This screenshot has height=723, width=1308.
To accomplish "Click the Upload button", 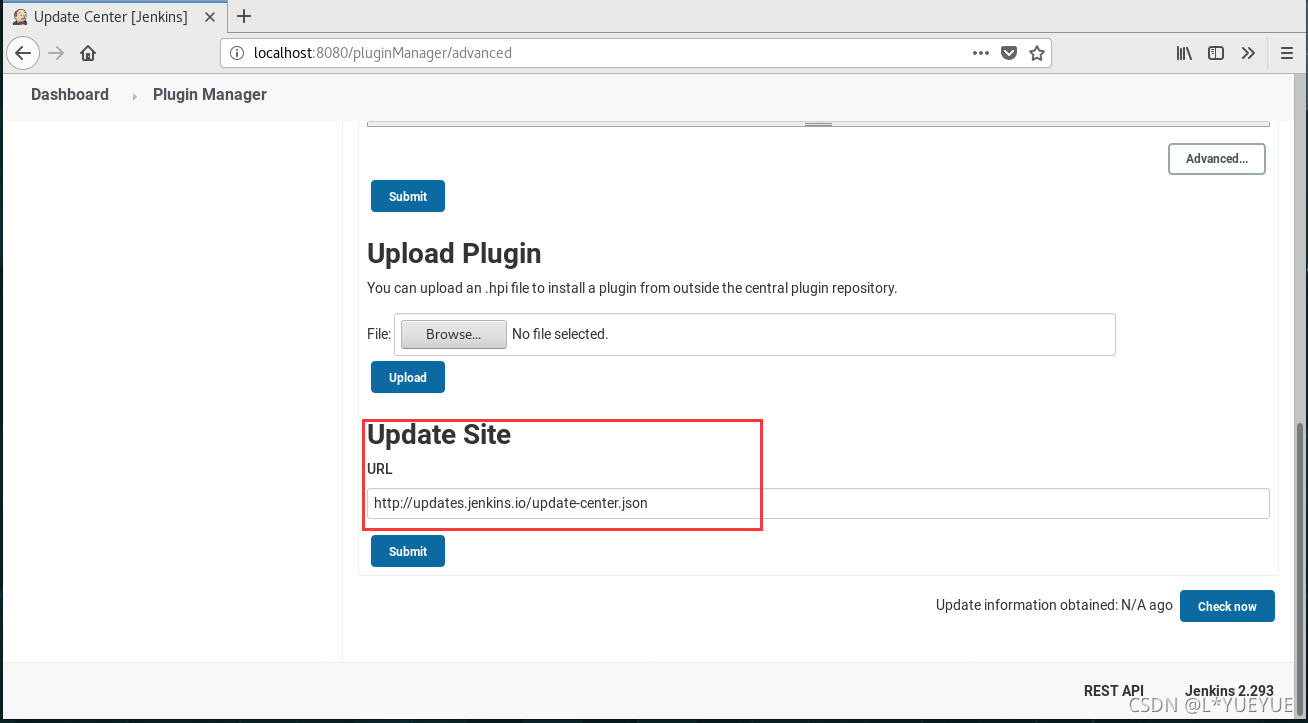I will tap(408, 377).
